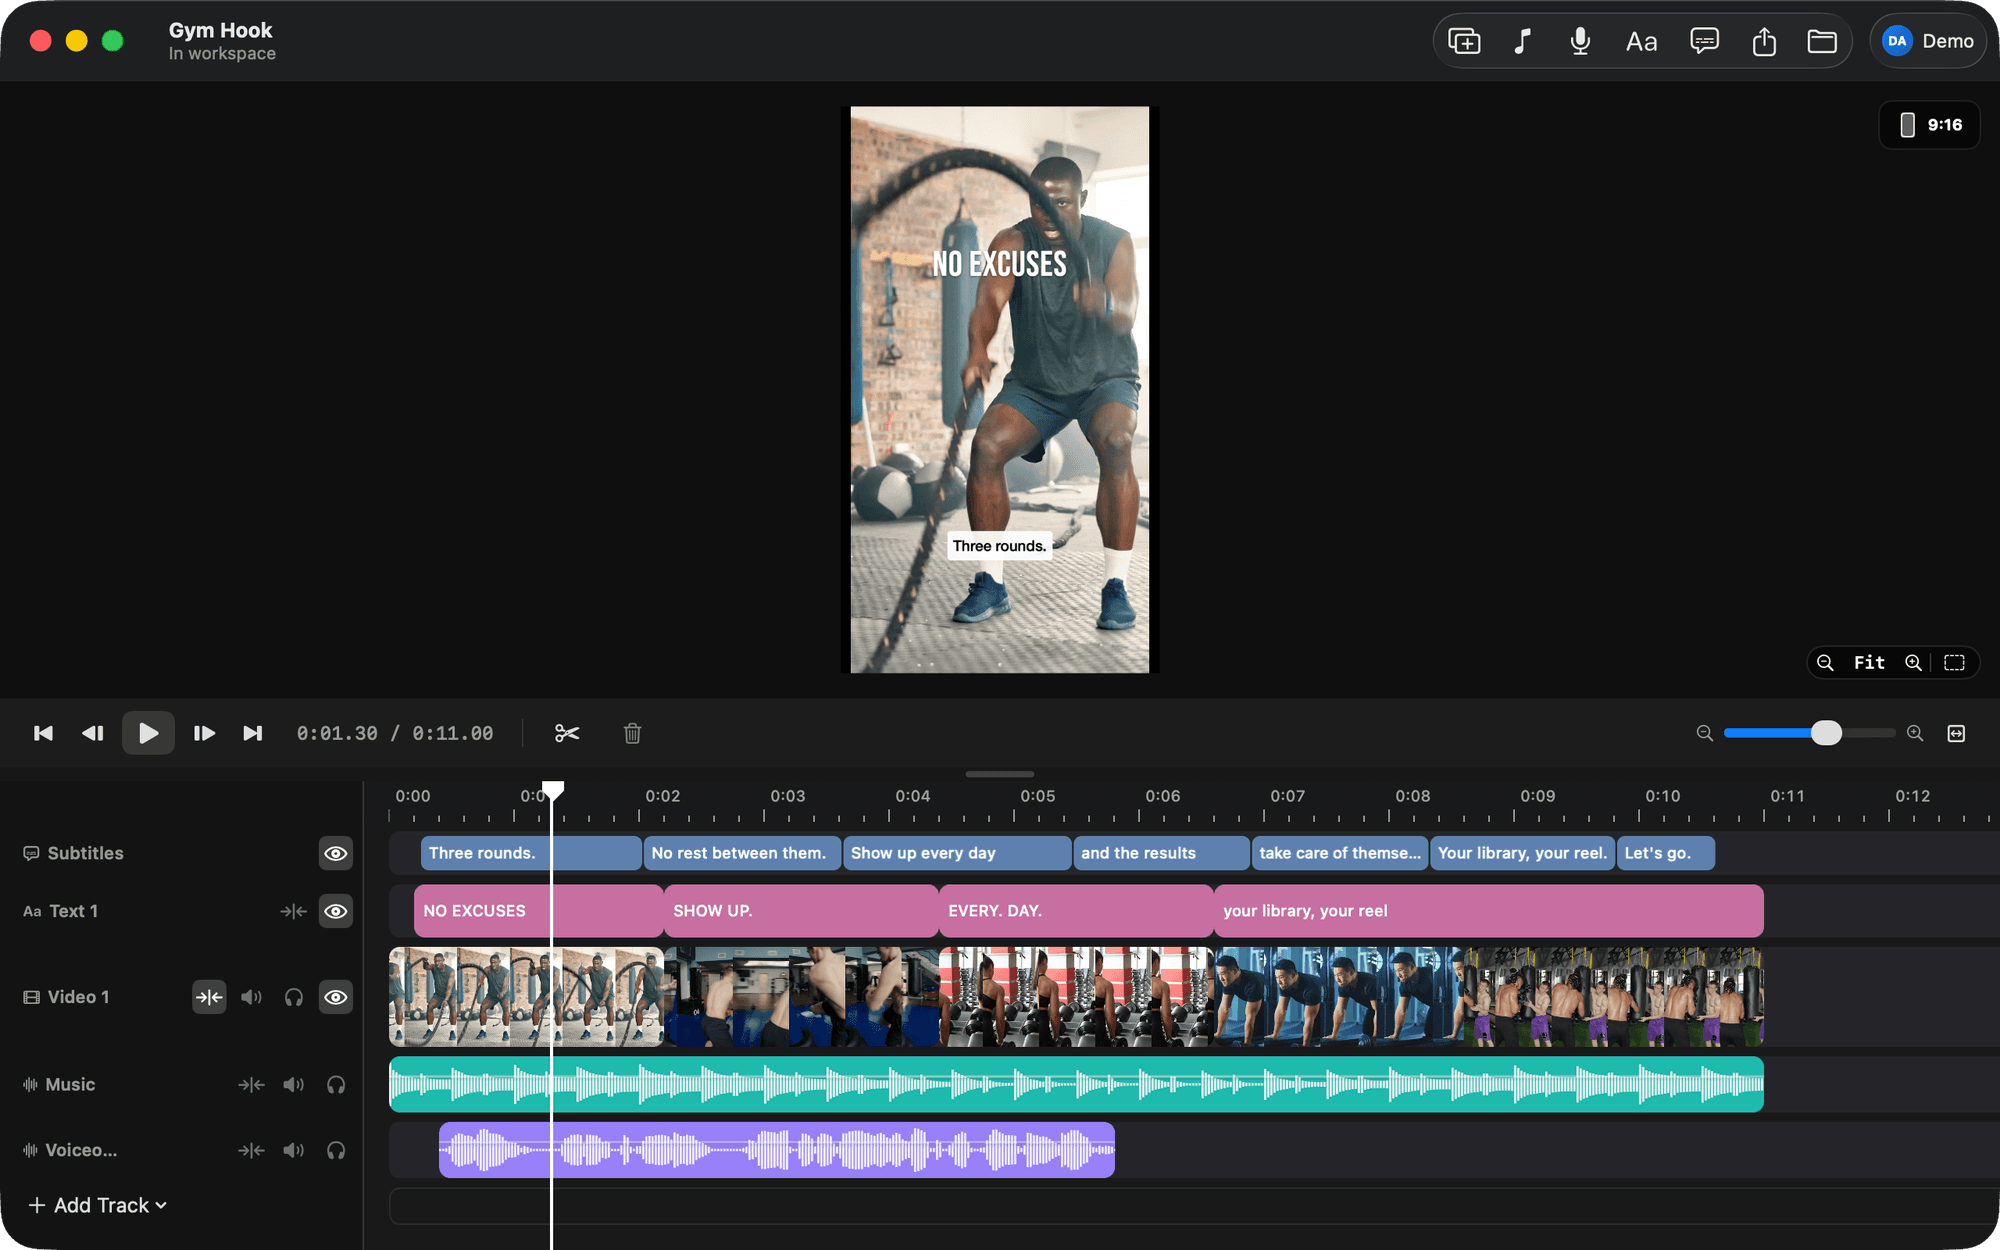Click the share export icon

point(1764,41)
